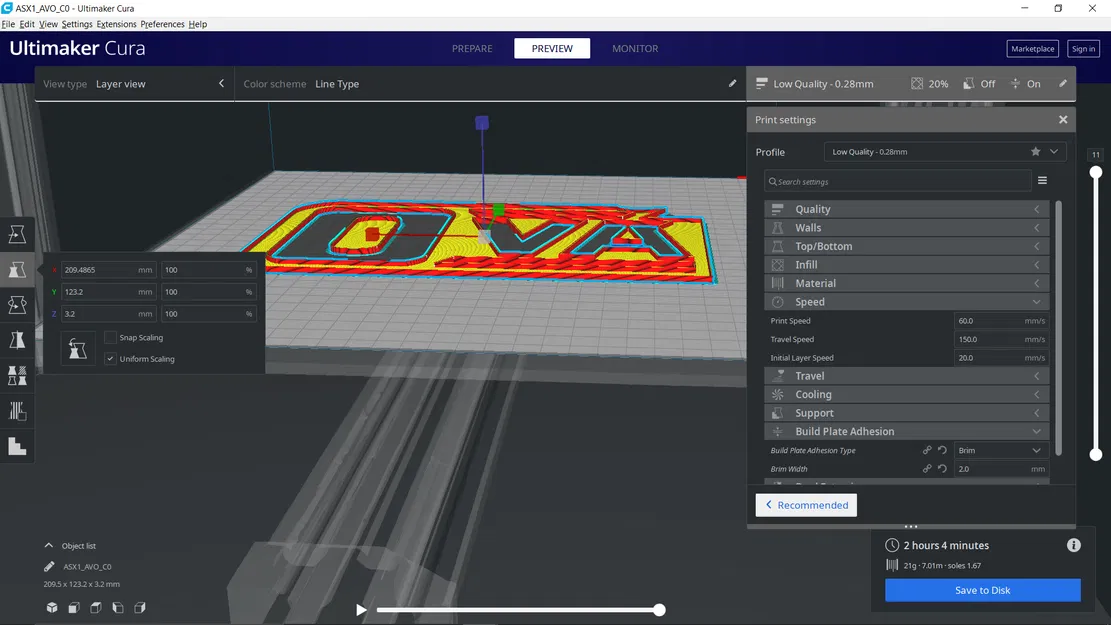The height and width of the screenshot is (625, 1111).
Task: Open the File menu
Action: click(x=8, y=24)
